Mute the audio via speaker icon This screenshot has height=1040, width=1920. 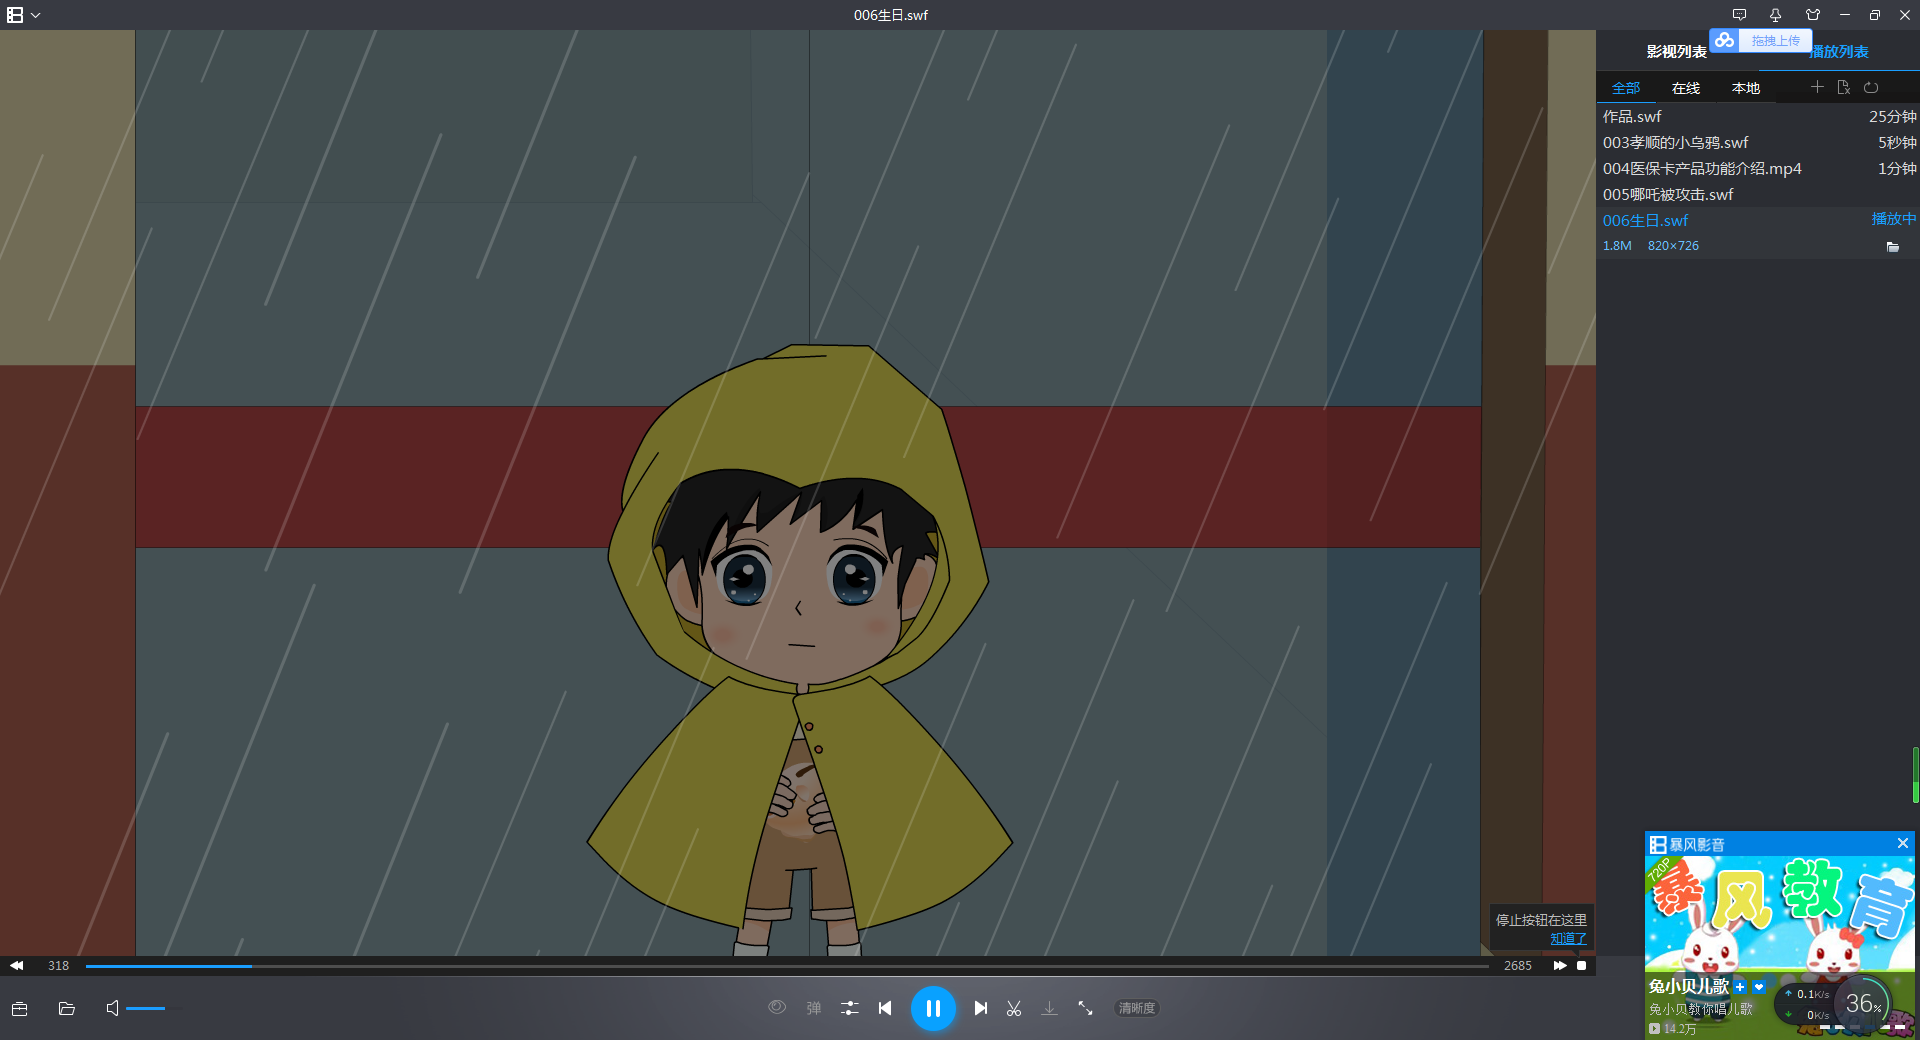(113, 1008)
